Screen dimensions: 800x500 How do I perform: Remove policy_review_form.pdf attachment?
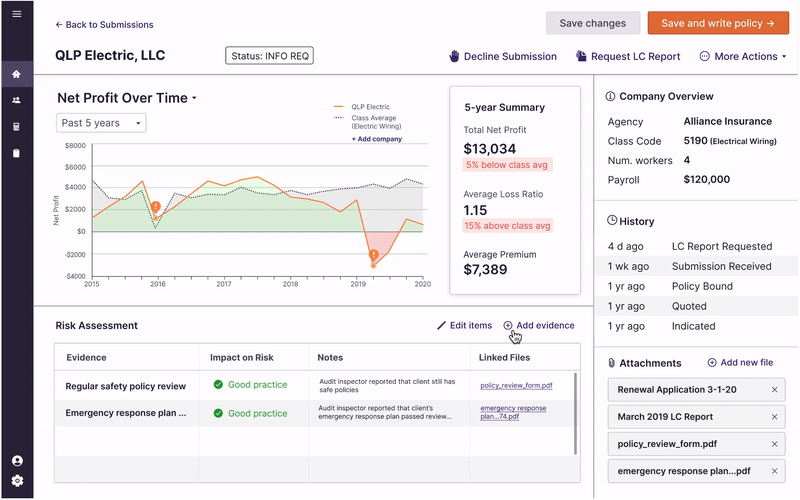point(774,444)
